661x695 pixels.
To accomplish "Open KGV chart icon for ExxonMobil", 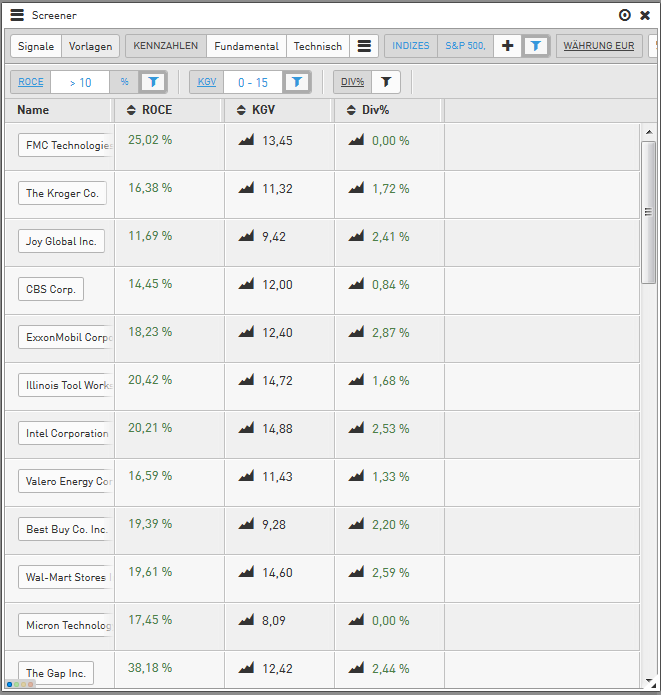I will pyautogui.click(x=246, y=332).
